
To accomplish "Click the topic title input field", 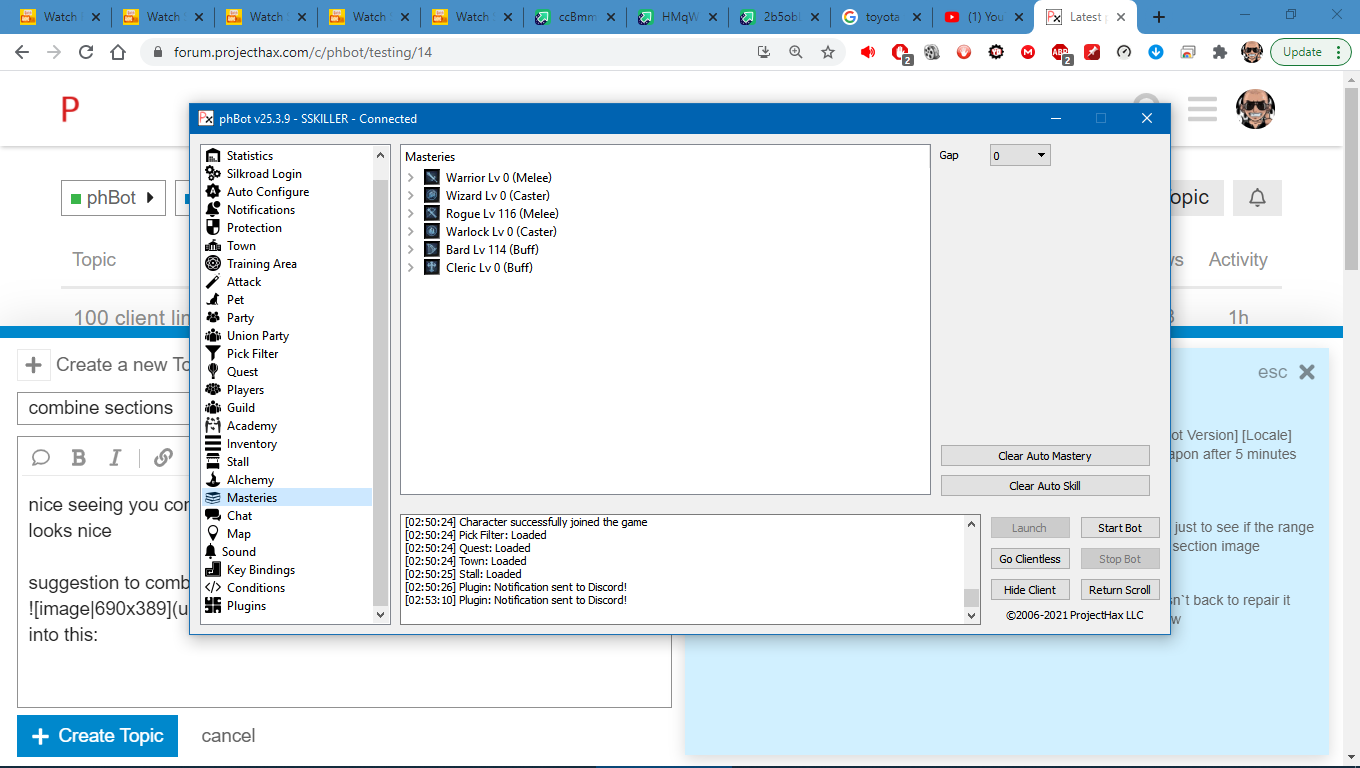I will pyautogui.click(x=100, y=408).
